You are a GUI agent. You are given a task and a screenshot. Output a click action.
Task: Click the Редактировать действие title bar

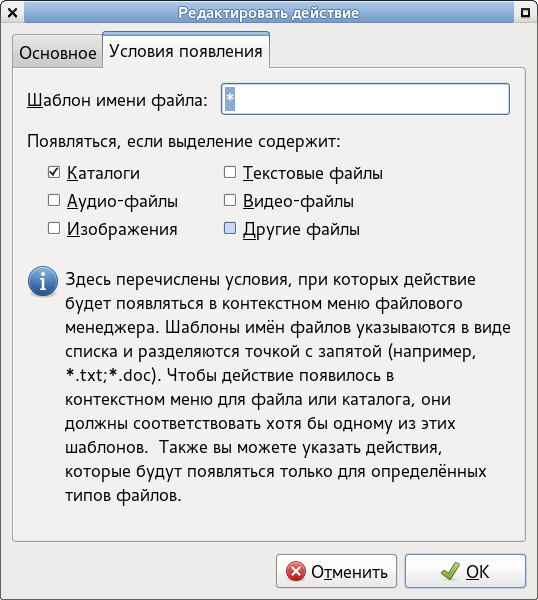(x=269, y=13)
